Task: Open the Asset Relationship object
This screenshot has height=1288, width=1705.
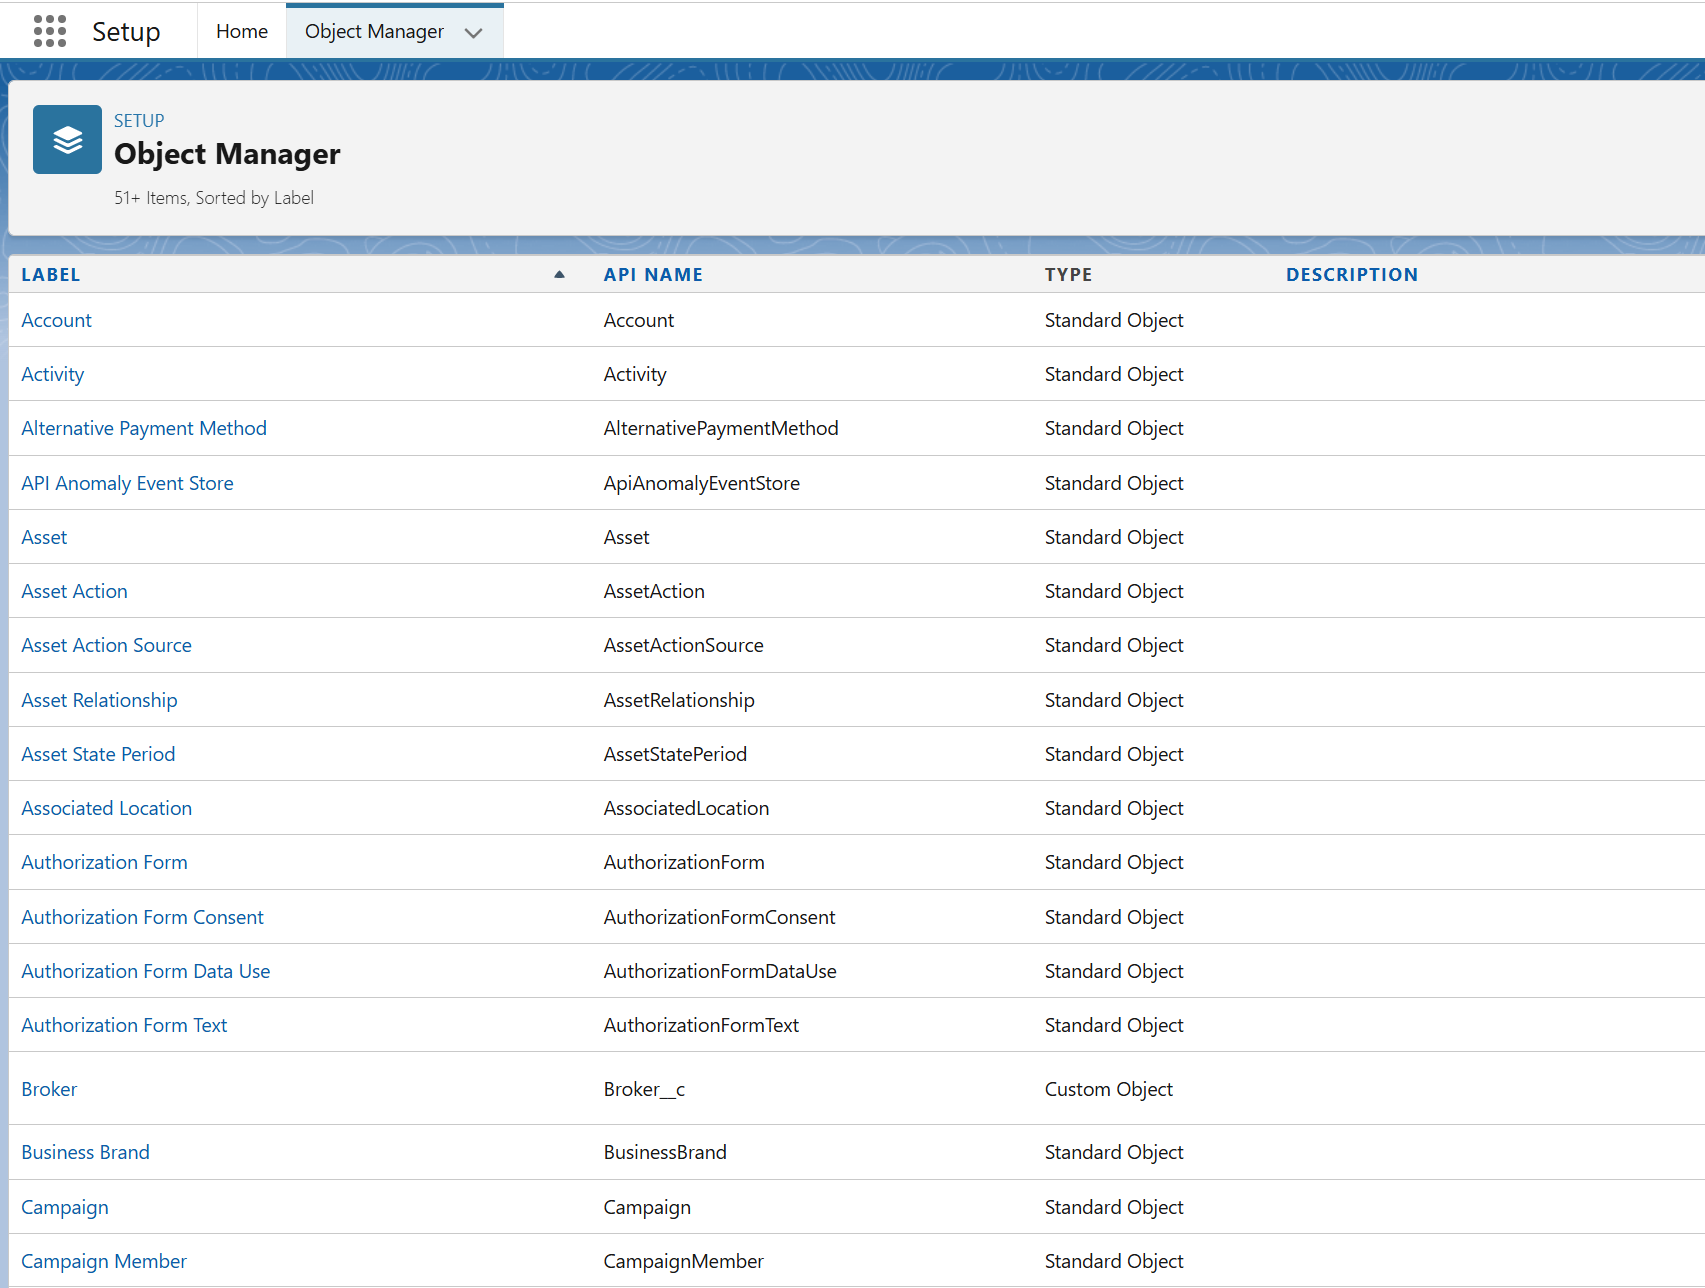Action: 99,700
